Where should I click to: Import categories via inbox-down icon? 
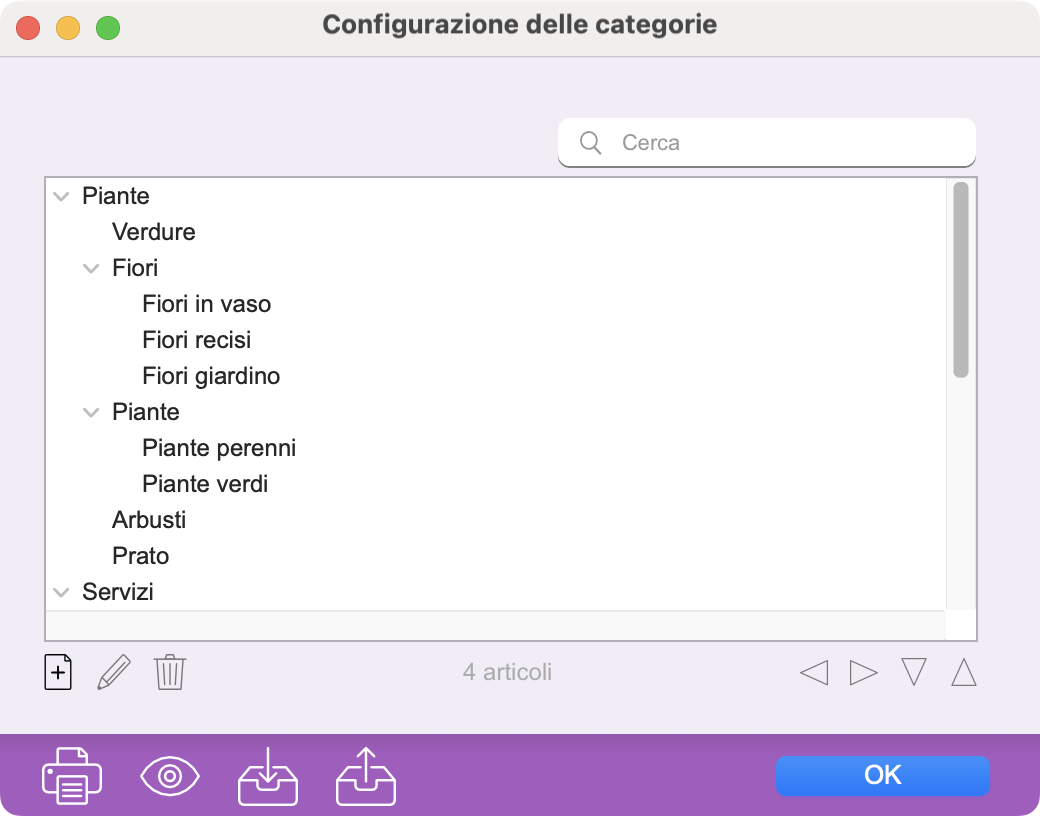click(268, 776)
